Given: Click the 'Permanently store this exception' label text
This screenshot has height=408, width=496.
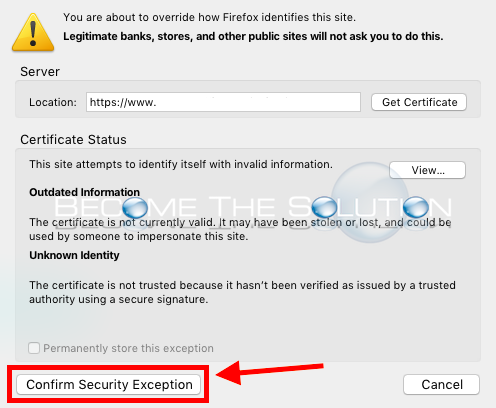Looking at the screenshot, I should pyautogui.click(x=128, y=348).
